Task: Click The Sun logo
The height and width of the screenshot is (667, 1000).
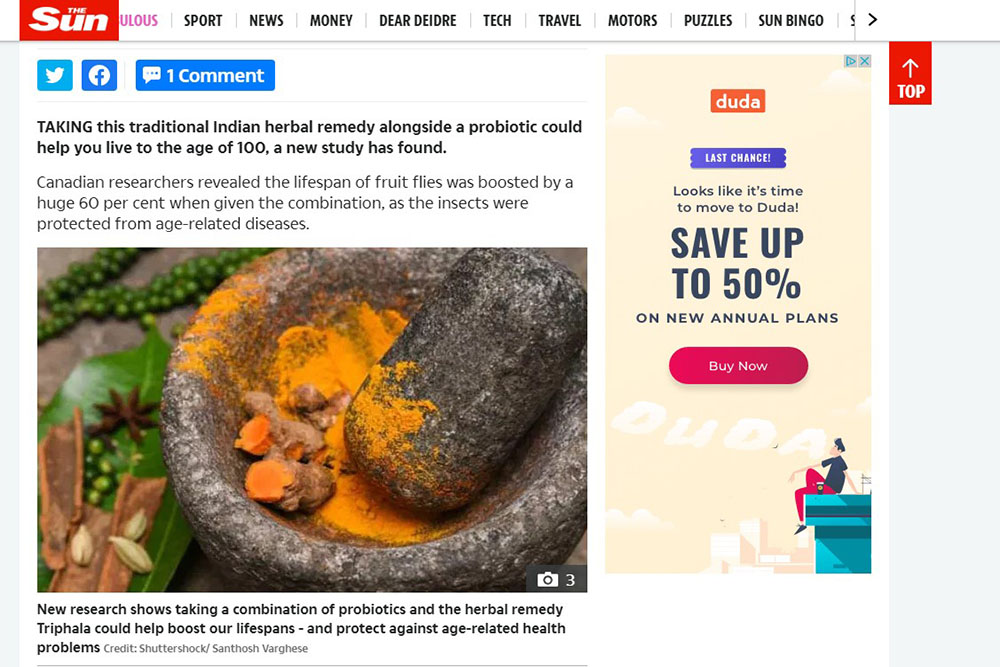Action: tap(69, 20)
